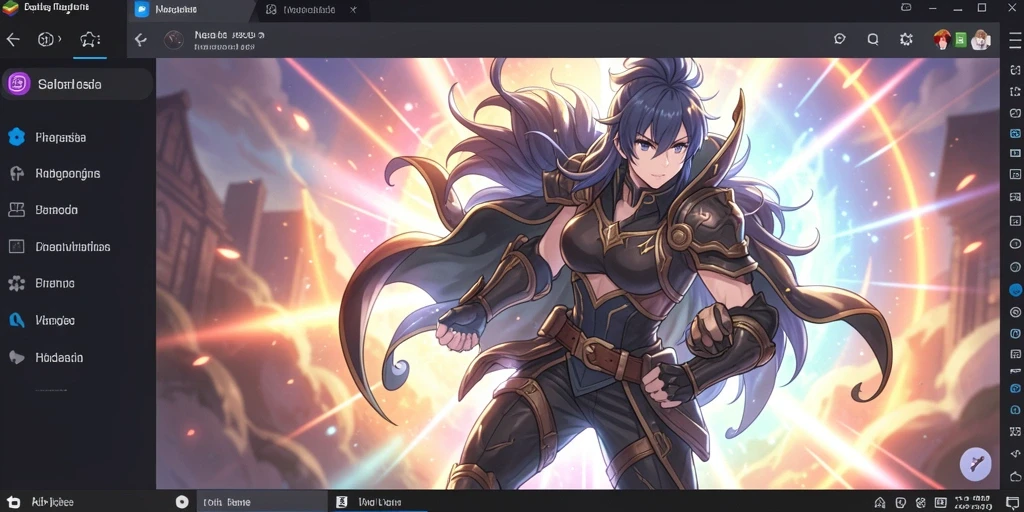
Task: Open the chat bubble icon in the header
Action: coord(840,39)
